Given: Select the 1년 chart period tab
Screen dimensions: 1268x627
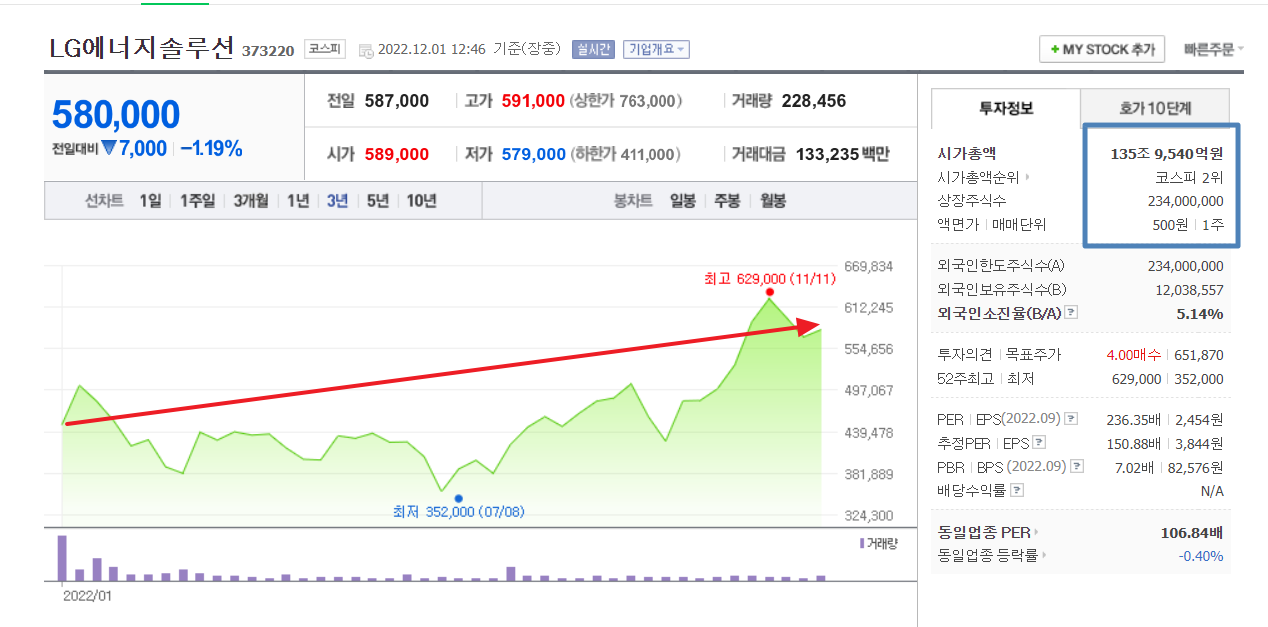Looking at the screenshot, I should point(297,200).
